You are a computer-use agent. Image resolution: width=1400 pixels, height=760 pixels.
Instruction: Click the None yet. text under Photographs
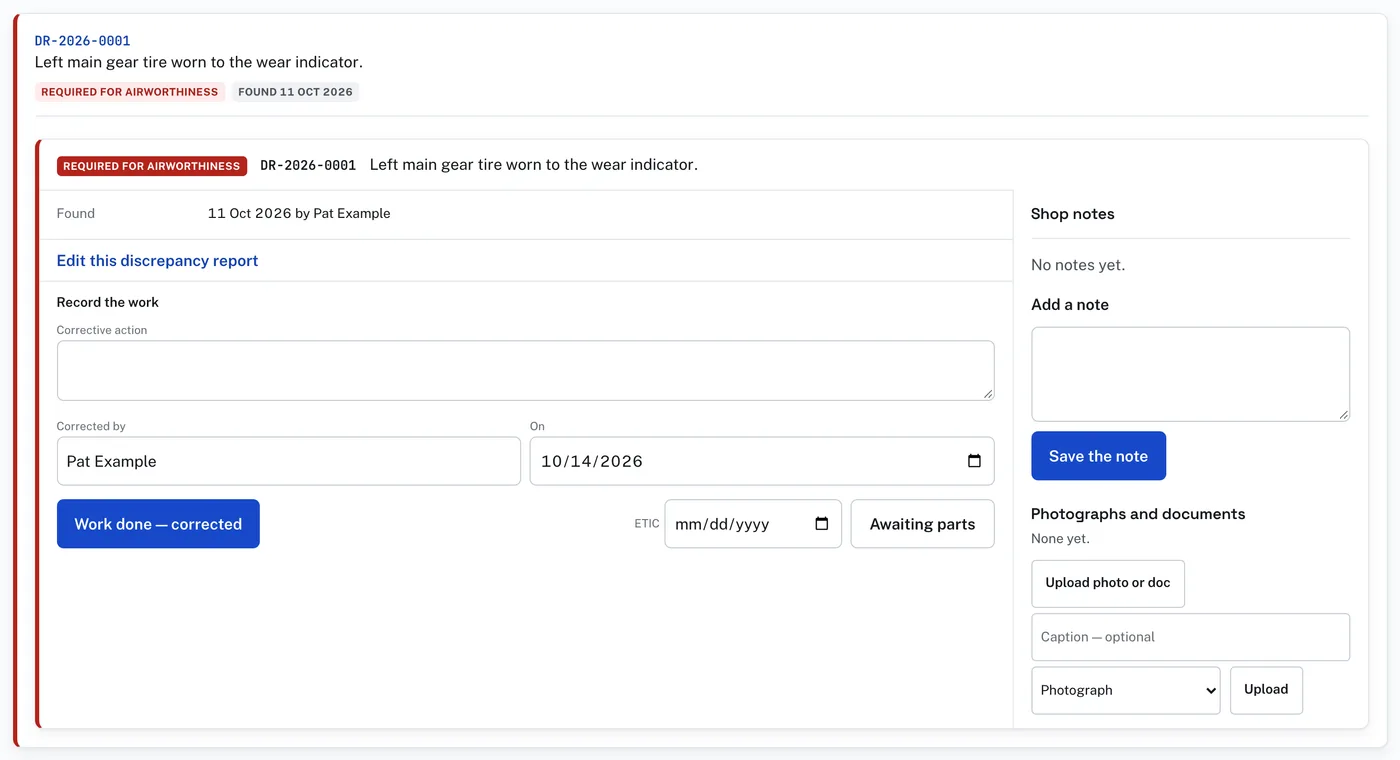1060,538
